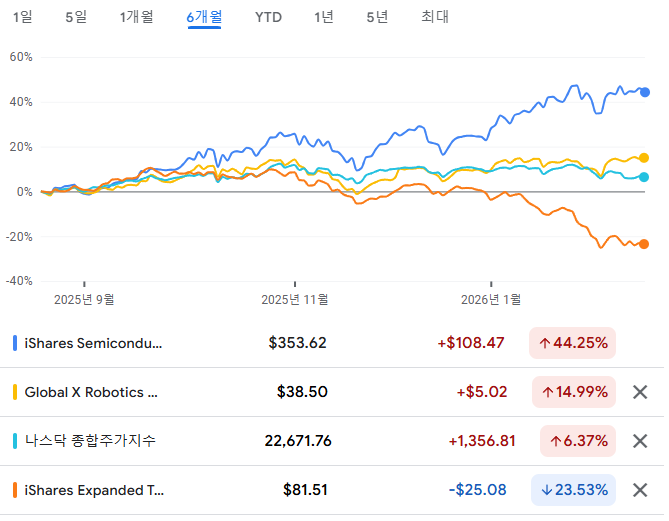Show the 1년 chart range

323,17
